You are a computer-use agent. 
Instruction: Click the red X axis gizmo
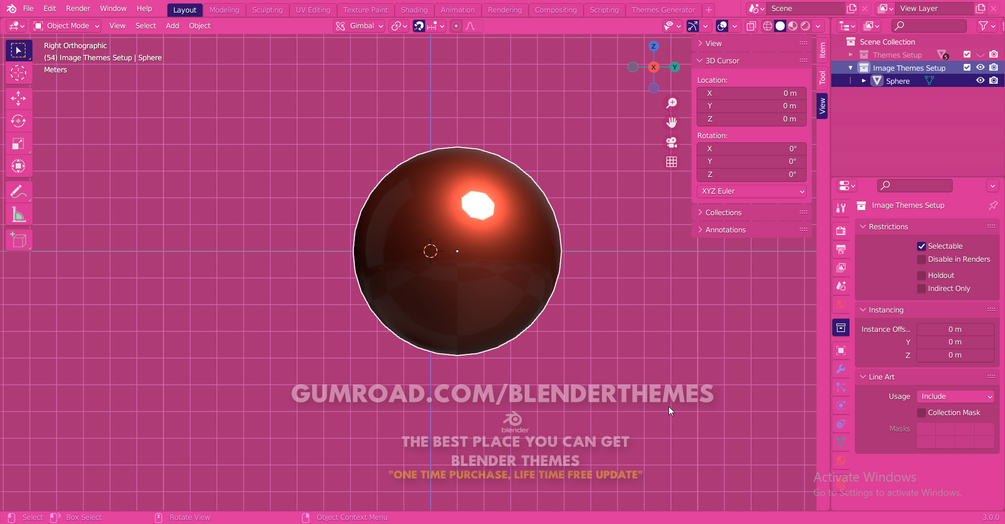(x=653, y=67)
